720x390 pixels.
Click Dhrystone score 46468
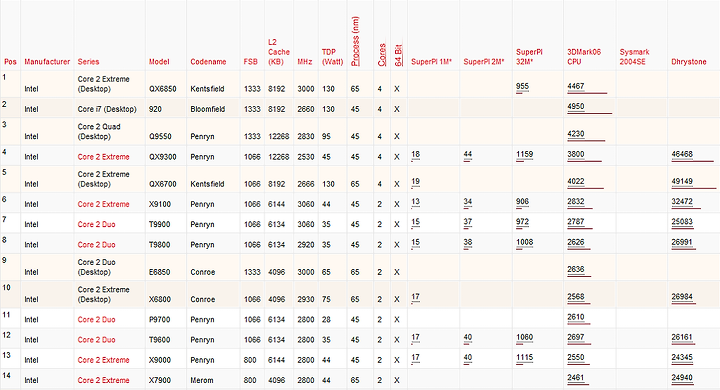[x=682, y=154]
